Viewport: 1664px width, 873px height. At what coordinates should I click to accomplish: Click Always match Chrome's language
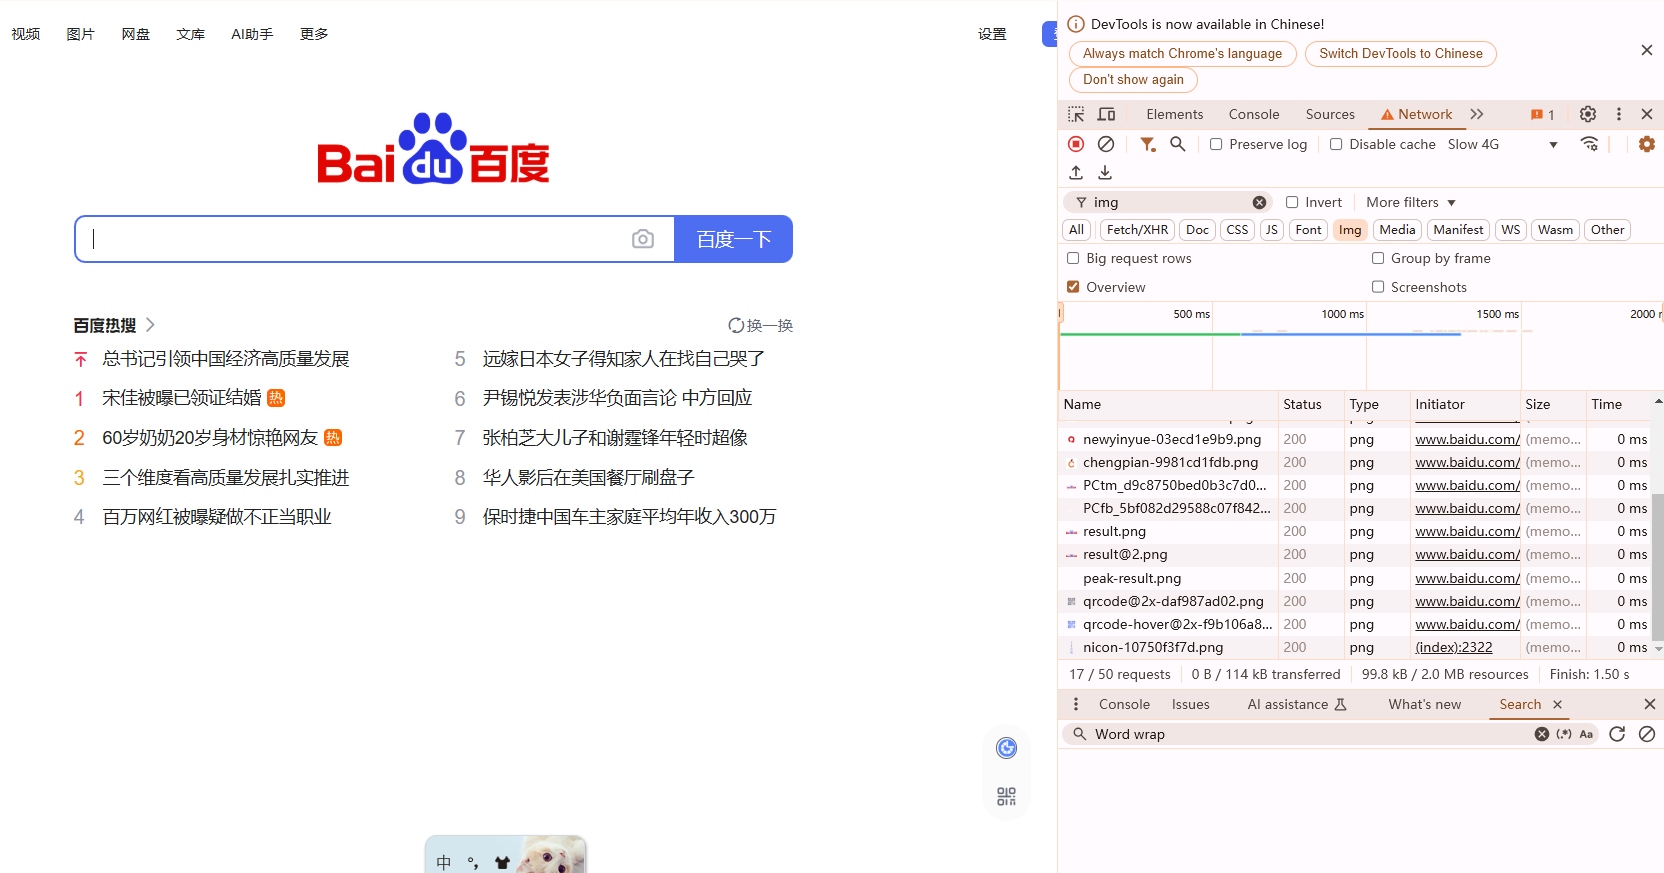(1182, 54)
